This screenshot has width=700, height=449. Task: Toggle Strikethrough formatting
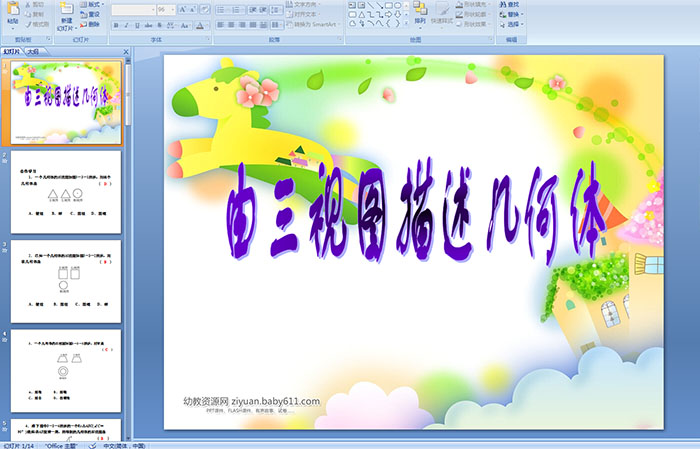(148, 25)
